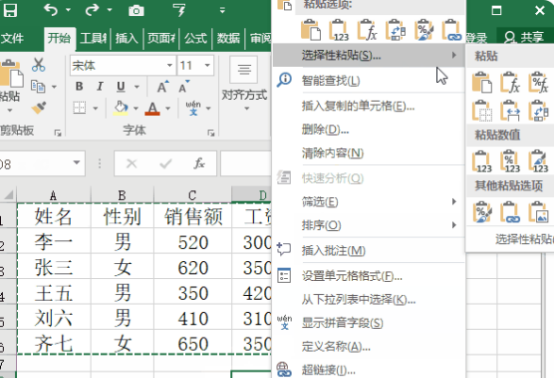Viewport: 554px width, 379px height.
Task: Increase font size with larger A
Action: point(163,87)
